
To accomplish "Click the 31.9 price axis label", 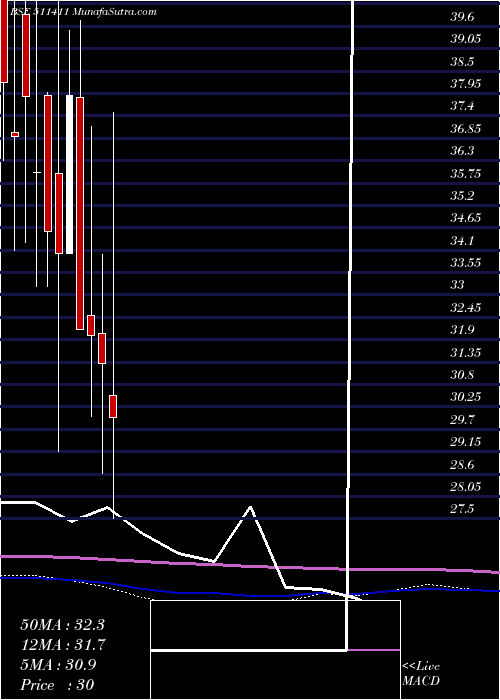I will 462,330.
